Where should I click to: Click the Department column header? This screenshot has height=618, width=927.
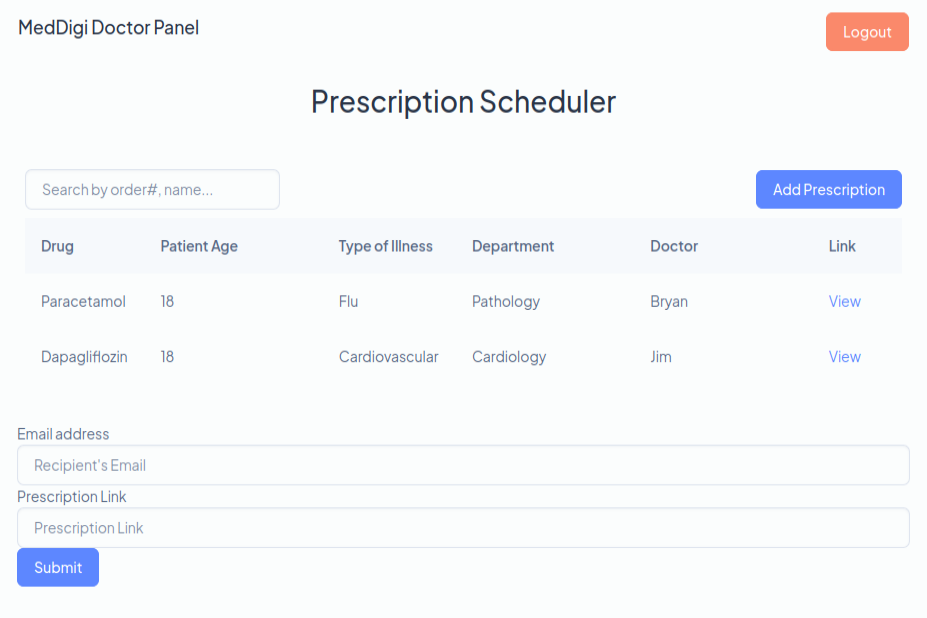coord(512,246)
